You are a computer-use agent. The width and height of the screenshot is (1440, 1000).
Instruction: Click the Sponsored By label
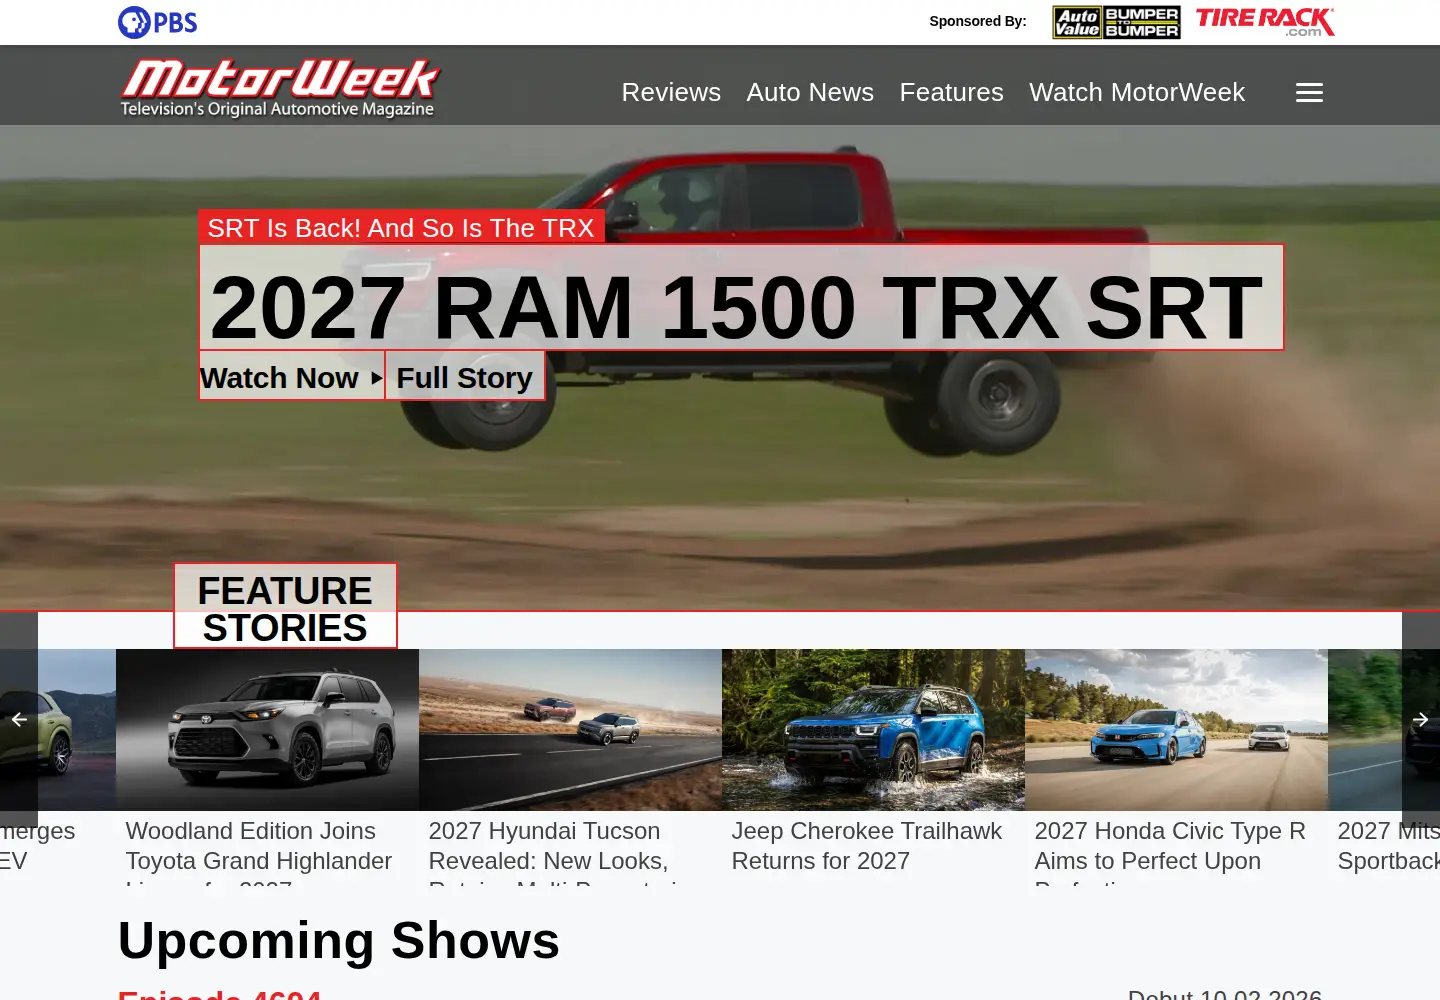pyautogui.click(x=978, y=21)
